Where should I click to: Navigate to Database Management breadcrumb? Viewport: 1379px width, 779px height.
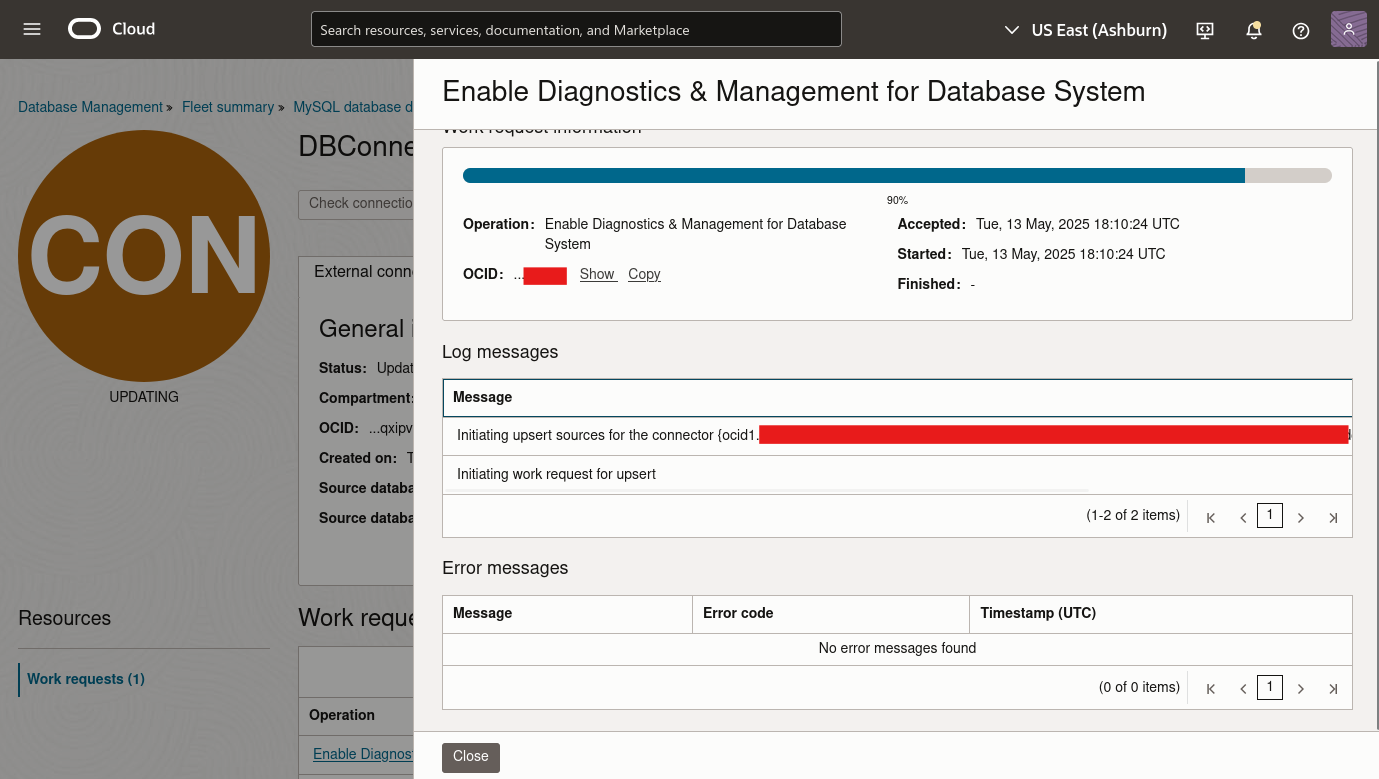pyautogui.click(x=88, y=107)
